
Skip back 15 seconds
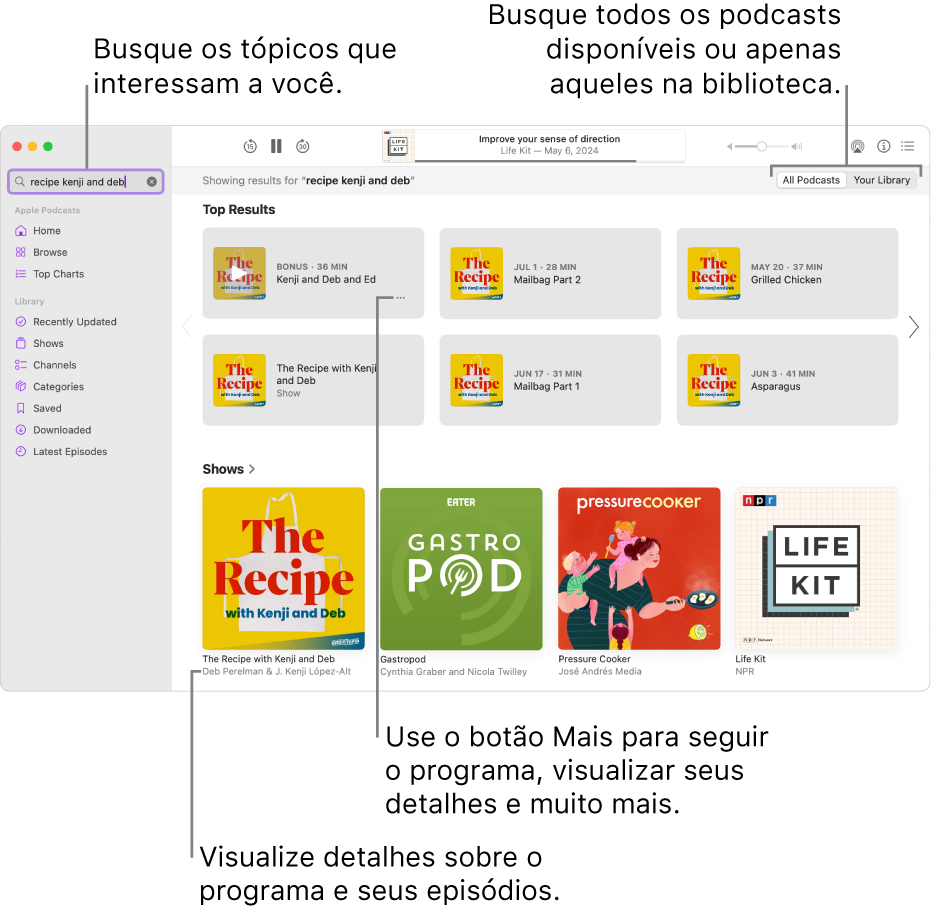point(250,146)
